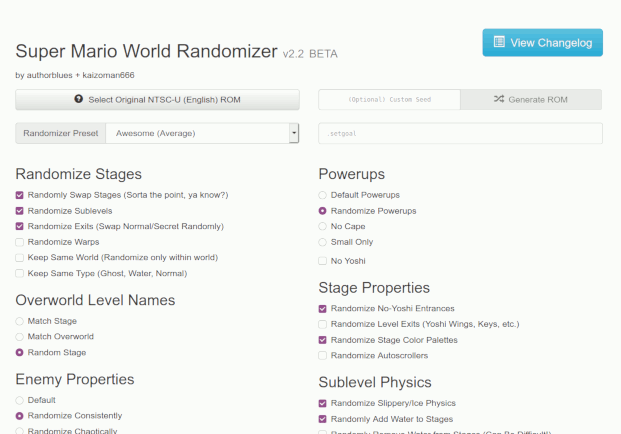Click the Generate ROM button
The image size is (621, 434).
coord(530,100)
